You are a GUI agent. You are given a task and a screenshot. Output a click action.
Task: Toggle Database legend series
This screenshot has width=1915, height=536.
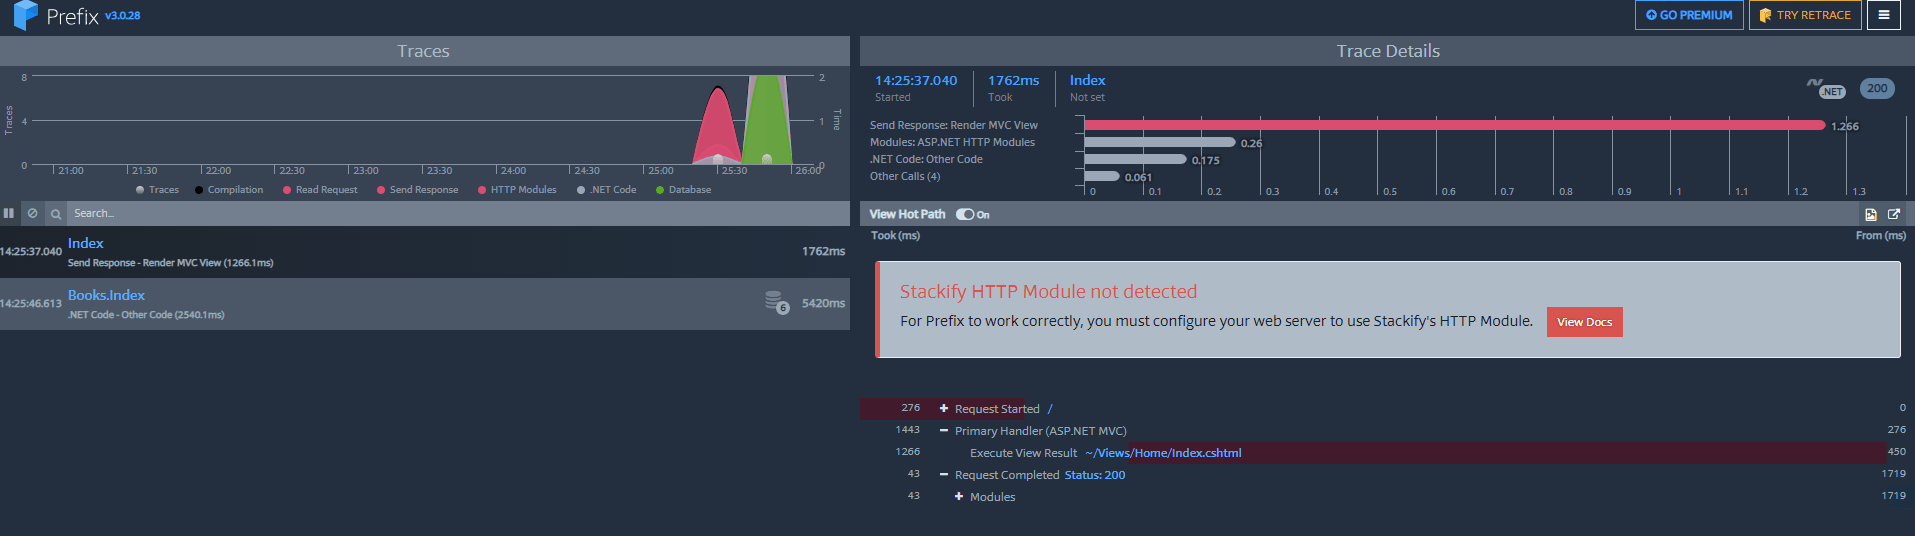pos(683,189)
